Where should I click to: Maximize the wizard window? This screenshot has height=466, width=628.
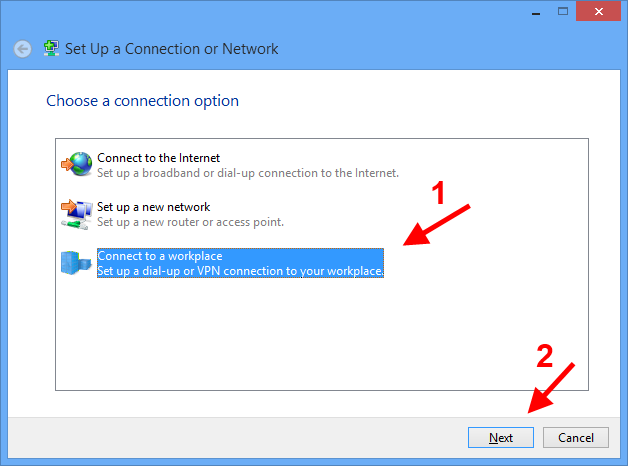(x=563, y=11)
